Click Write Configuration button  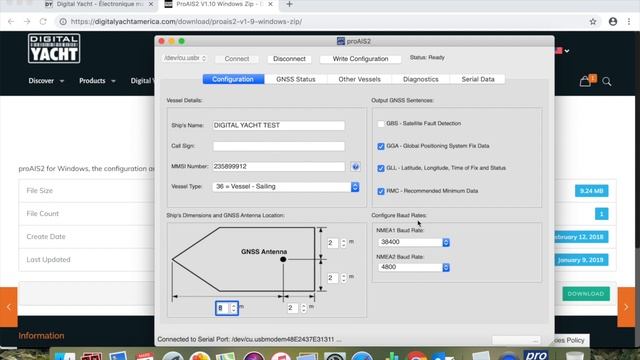pyautogui.click(x=360, y=59)
